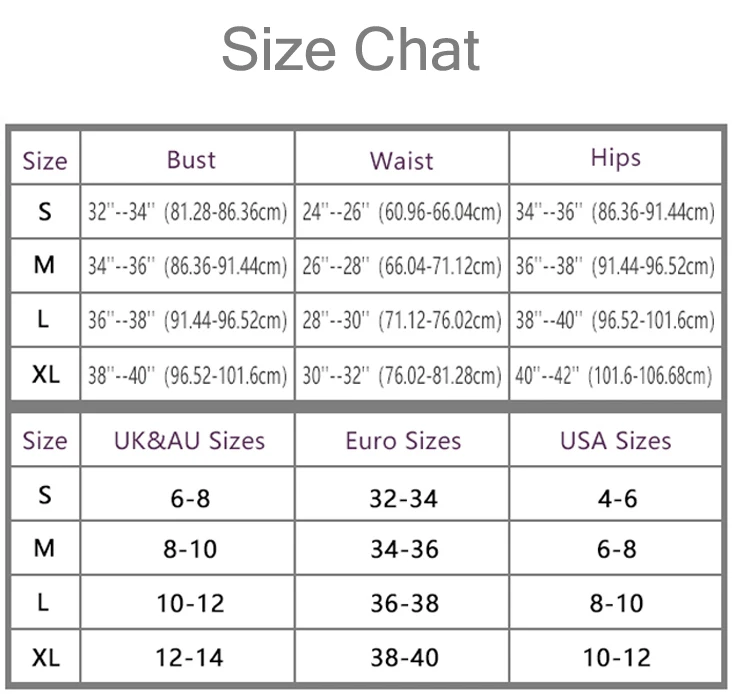Select L row hips cell 38''--40''

[x=616, y=320]
